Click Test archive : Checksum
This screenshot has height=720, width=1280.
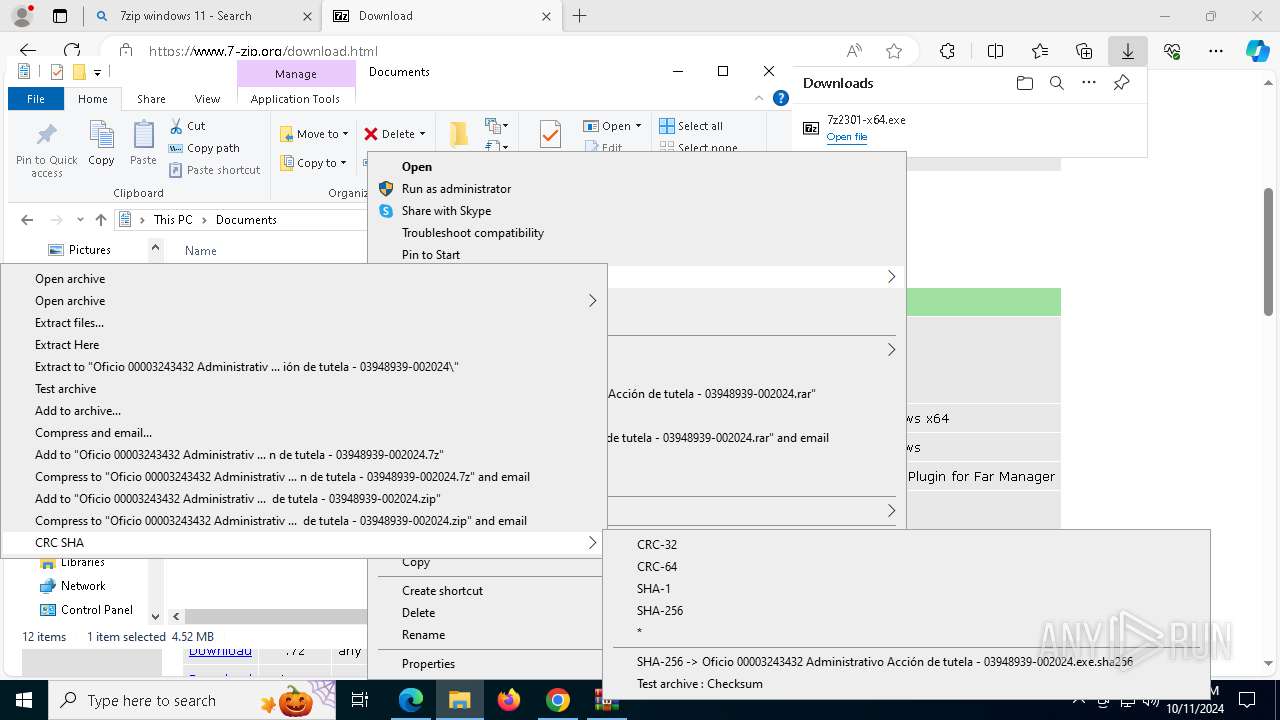point(700,684)
